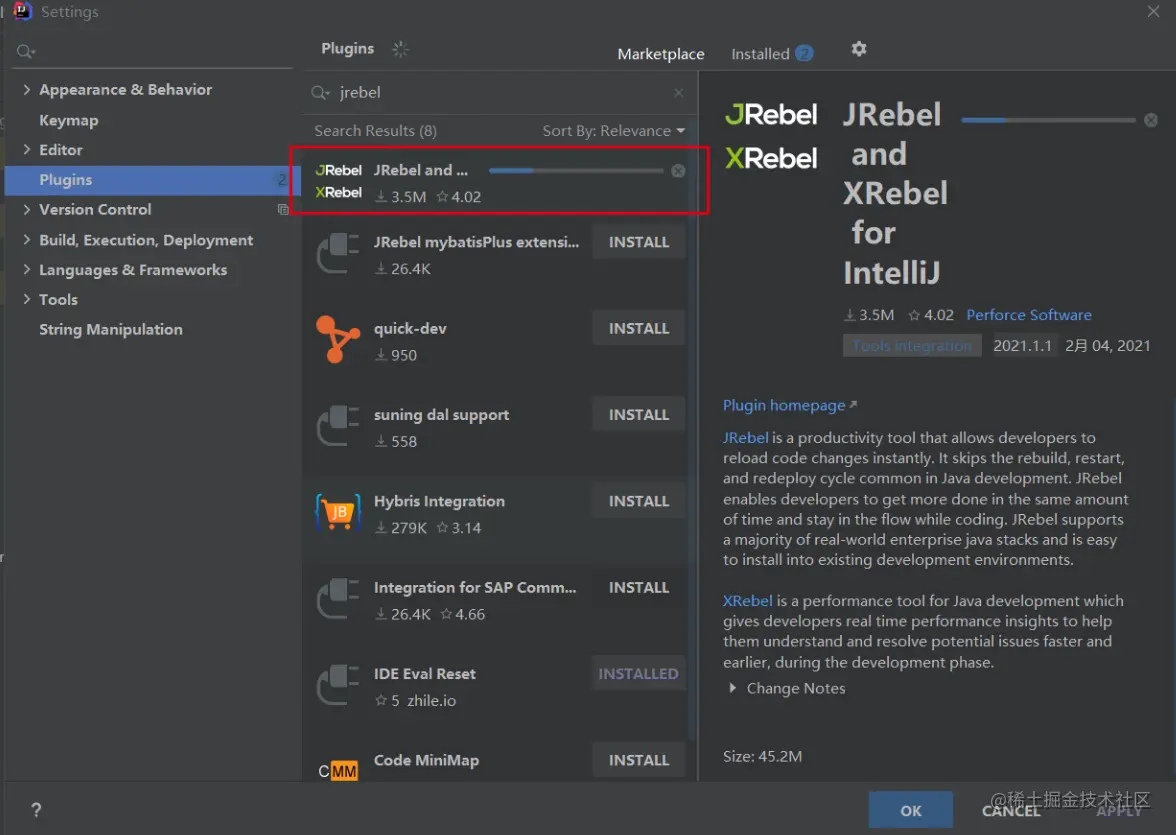This screenshot has height=835, width=1176.
Task: Open the plugins settings gear menu
Action: [859, 49]
